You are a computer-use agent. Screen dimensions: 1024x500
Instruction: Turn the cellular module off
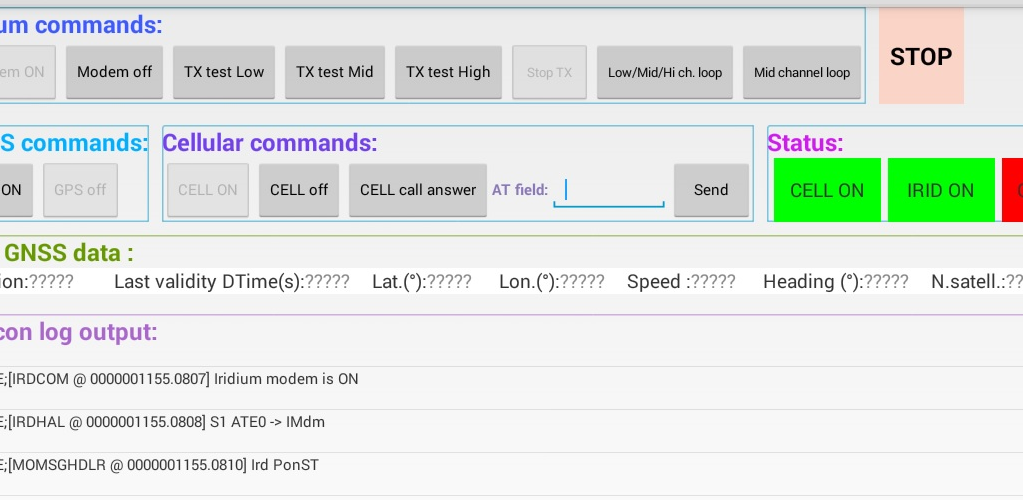coord(299,190)
